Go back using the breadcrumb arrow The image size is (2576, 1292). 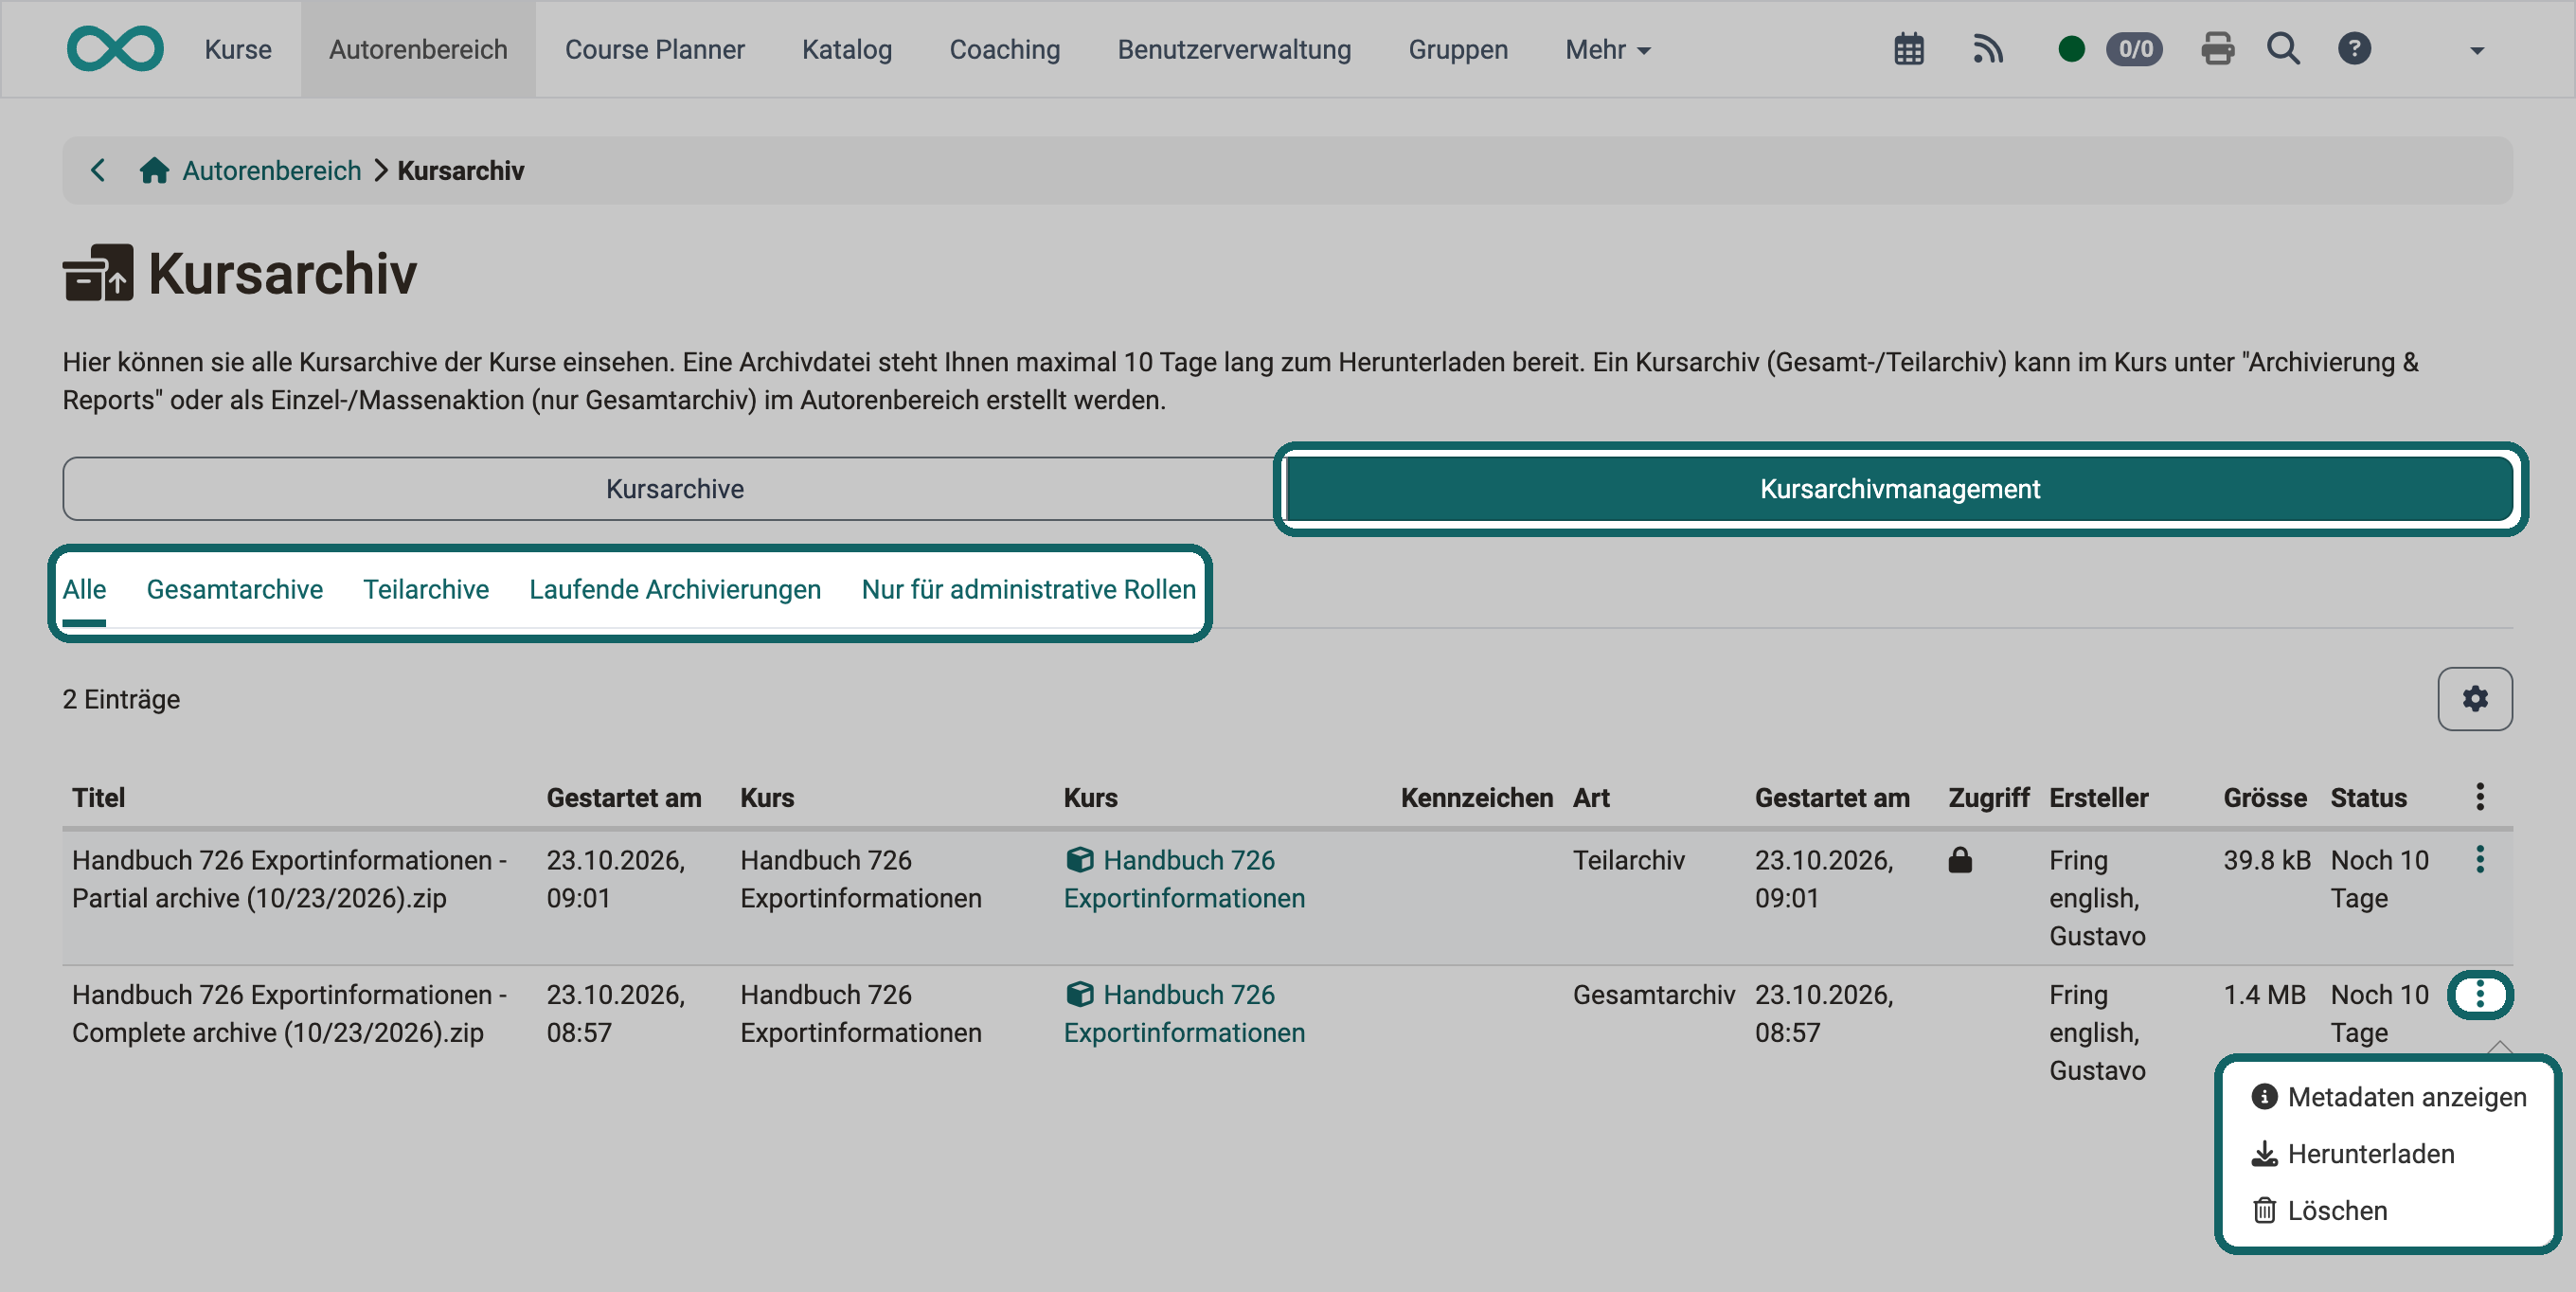pos(98,170)
